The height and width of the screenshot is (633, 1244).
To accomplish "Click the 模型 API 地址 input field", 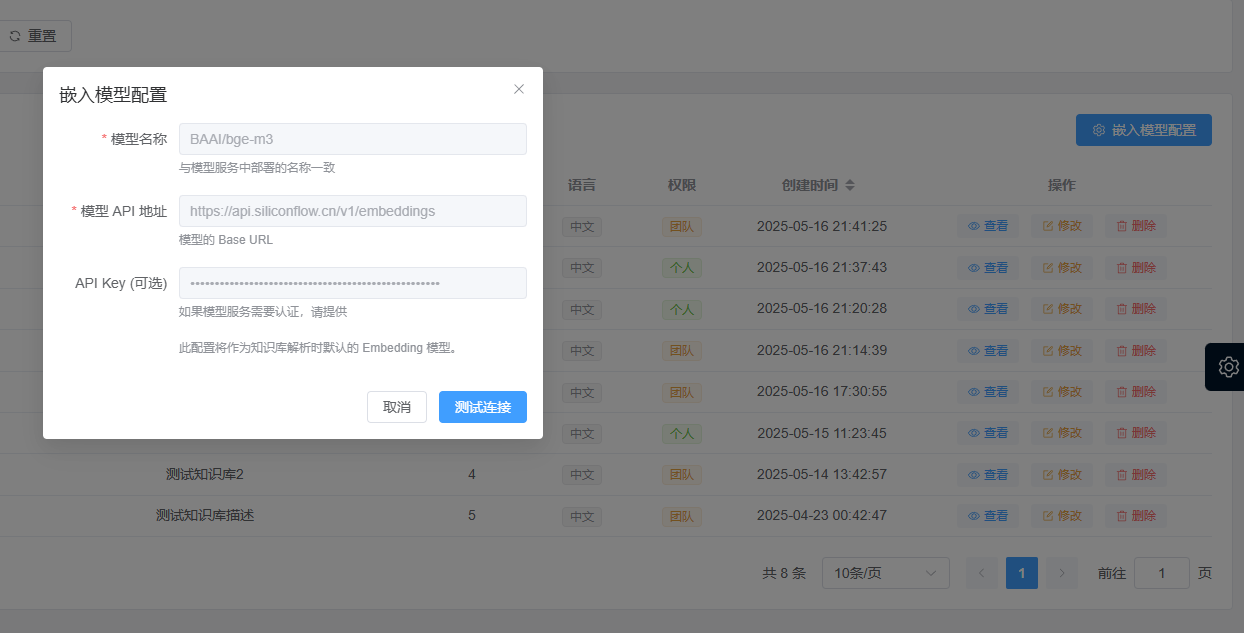I will coord(352,211).
